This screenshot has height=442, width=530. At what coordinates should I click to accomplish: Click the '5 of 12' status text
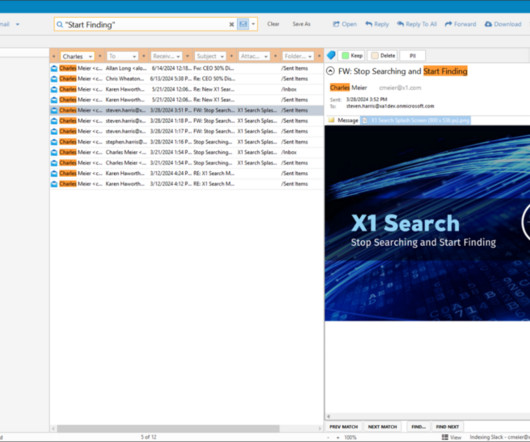point(148,437)
